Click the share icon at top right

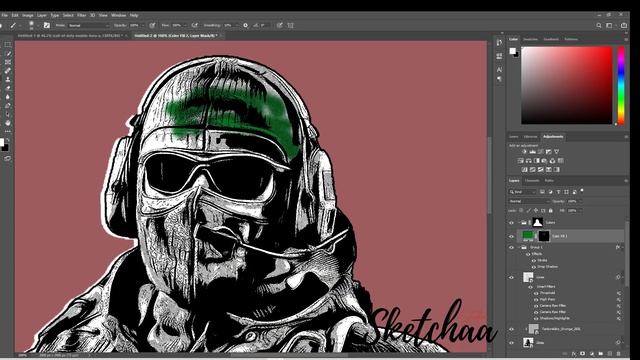[x=624, y=25]
